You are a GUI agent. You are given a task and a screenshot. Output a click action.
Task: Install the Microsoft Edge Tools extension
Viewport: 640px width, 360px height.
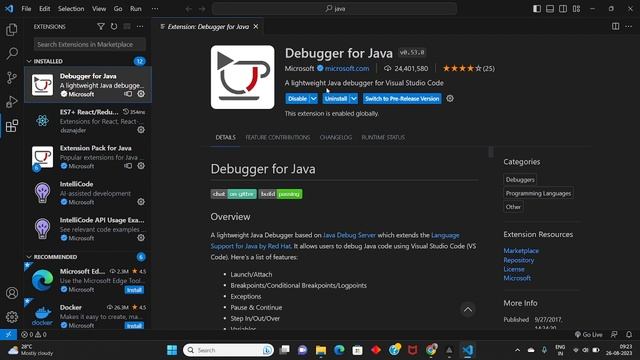tap(134, 290)
